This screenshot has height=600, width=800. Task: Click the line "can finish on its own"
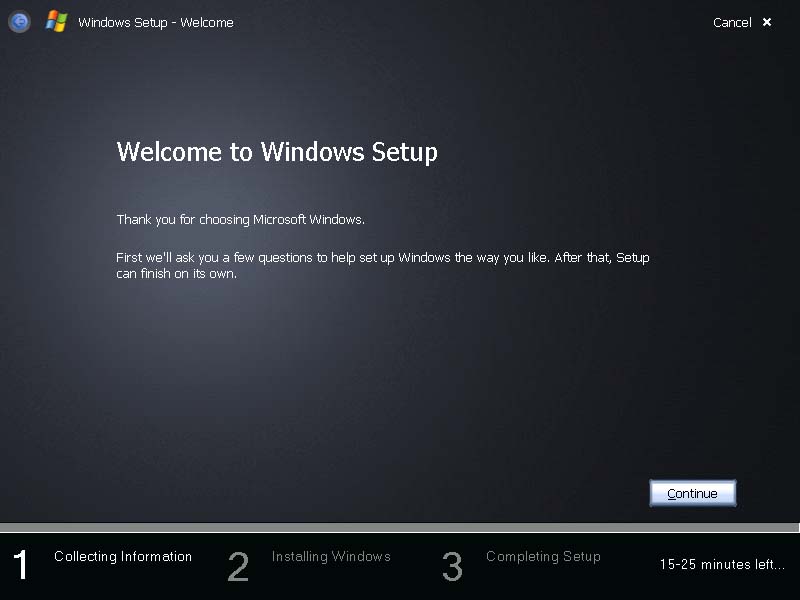[x=177, y=273]
